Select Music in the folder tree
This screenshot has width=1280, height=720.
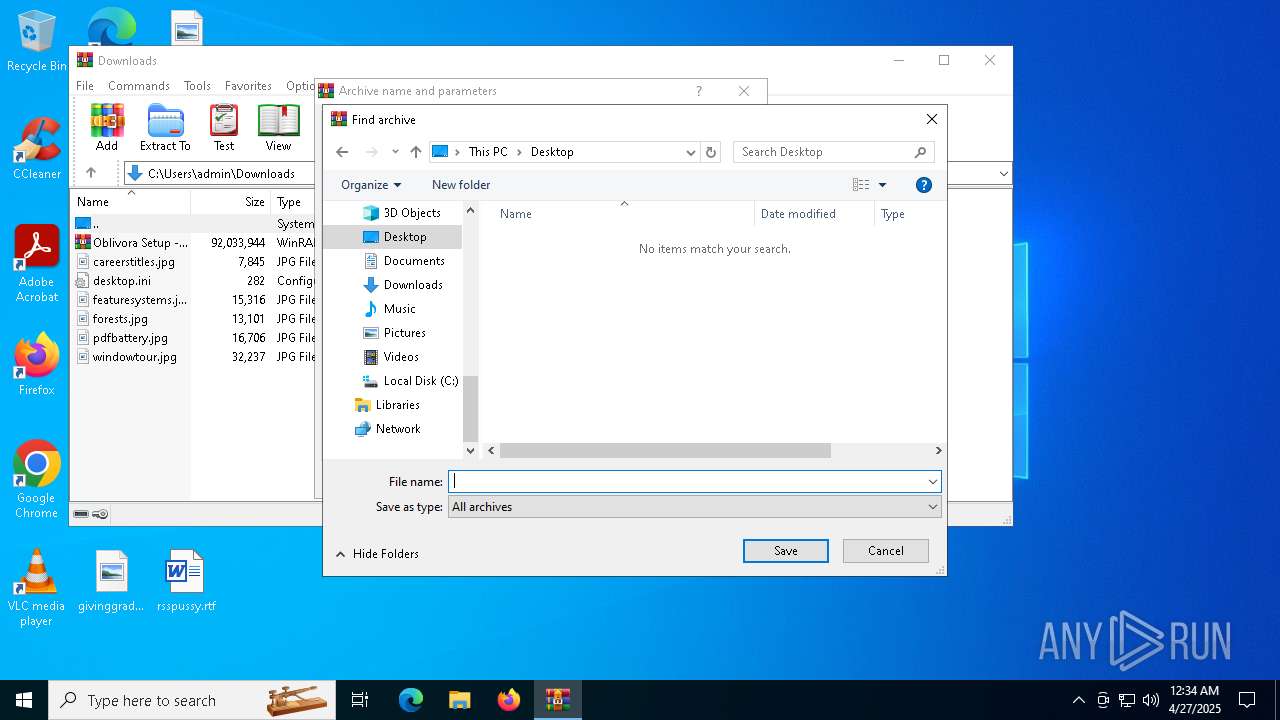389,309
